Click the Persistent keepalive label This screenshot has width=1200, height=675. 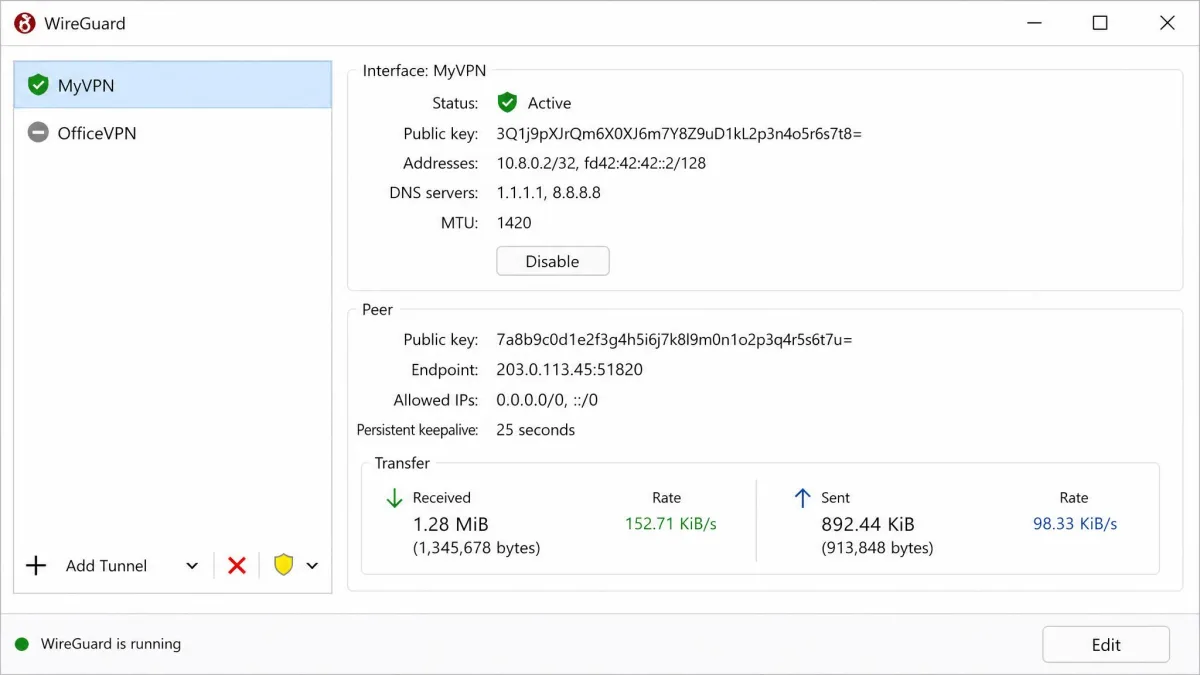(x=418, y=430)
